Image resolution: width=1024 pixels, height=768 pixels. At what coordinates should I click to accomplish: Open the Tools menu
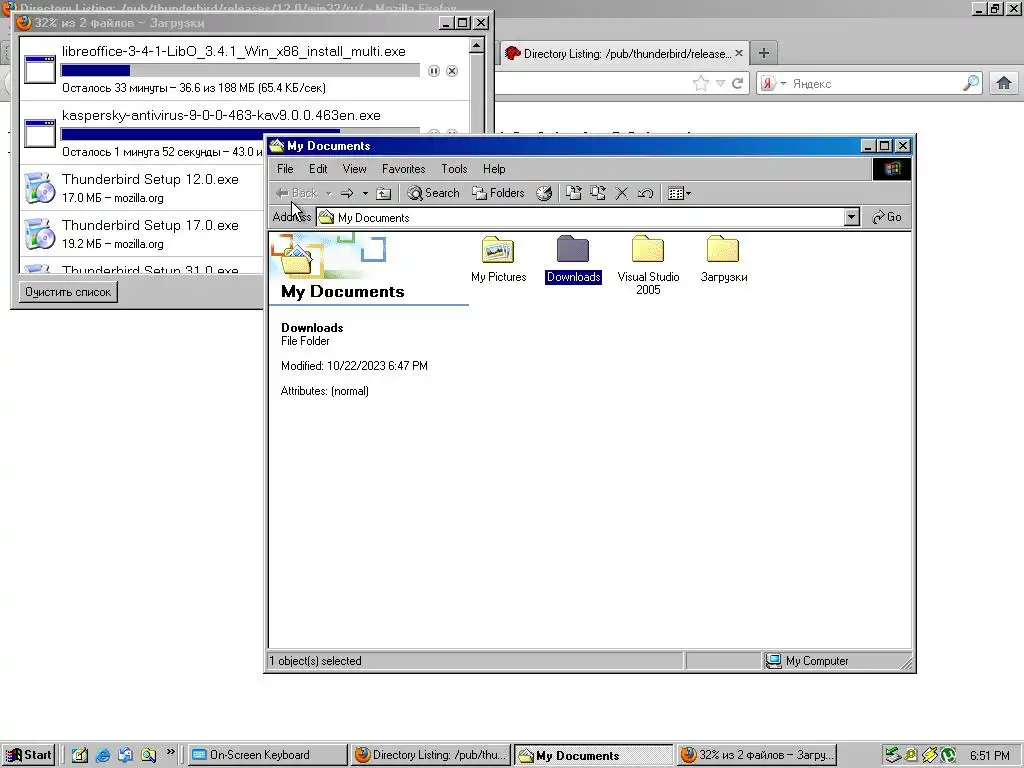click(x=454, y=169)
